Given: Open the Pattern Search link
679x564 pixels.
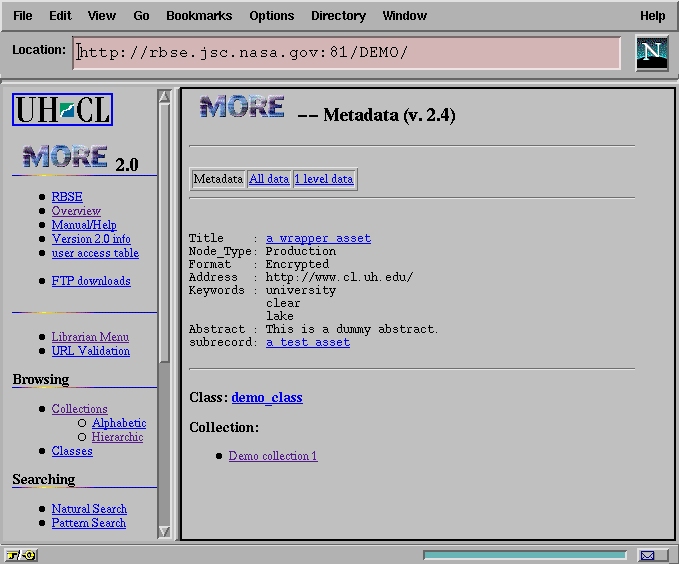Looking at the screenshot, I should [89, 523].
